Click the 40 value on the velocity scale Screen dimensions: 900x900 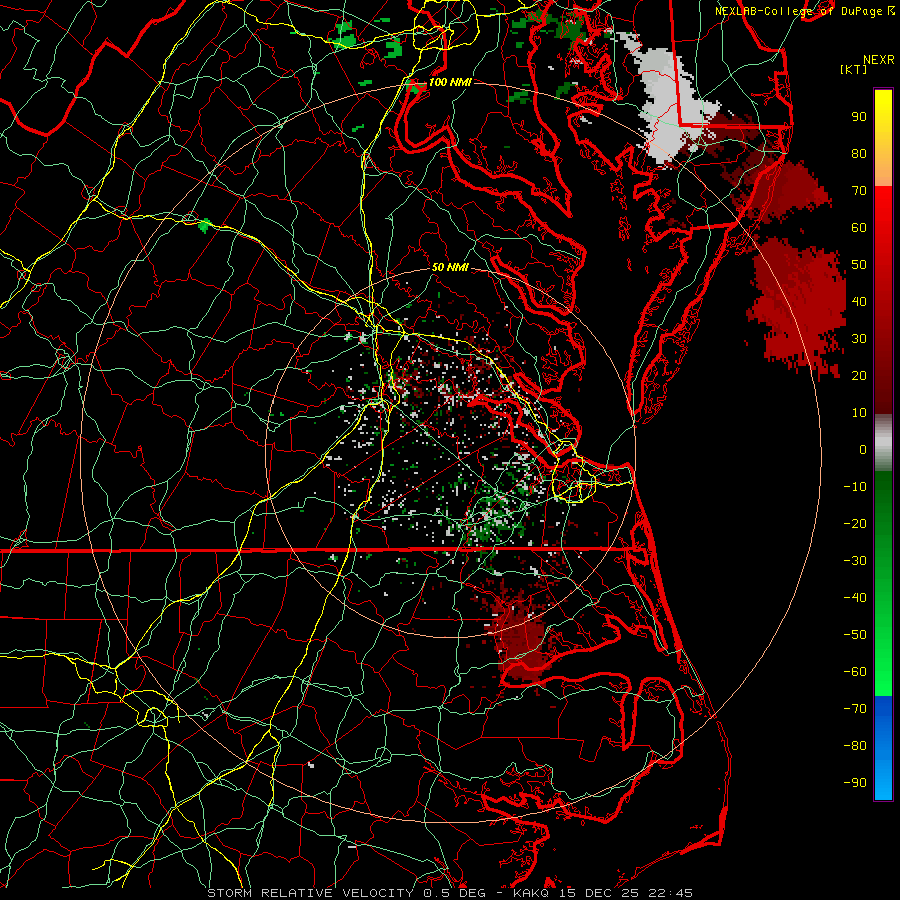[x=859, y=301]
